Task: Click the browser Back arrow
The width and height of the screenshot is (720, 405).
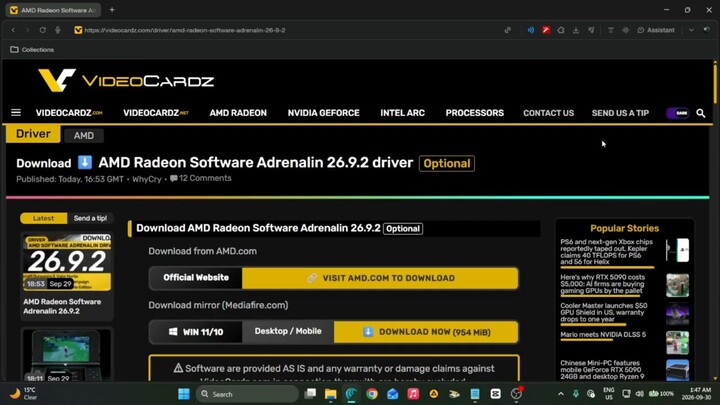Action: (13, 30)
